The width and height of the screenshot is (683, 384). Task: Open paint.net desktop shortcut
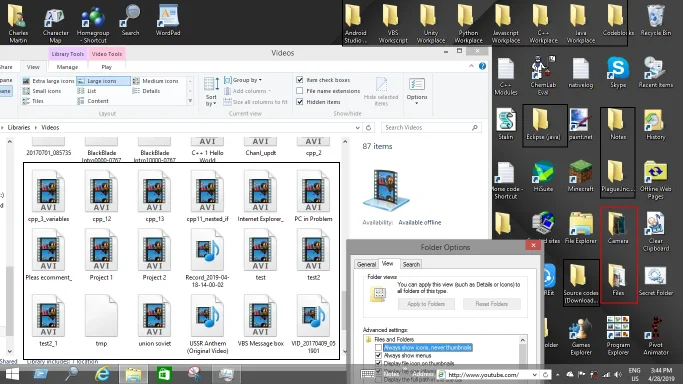581,125
